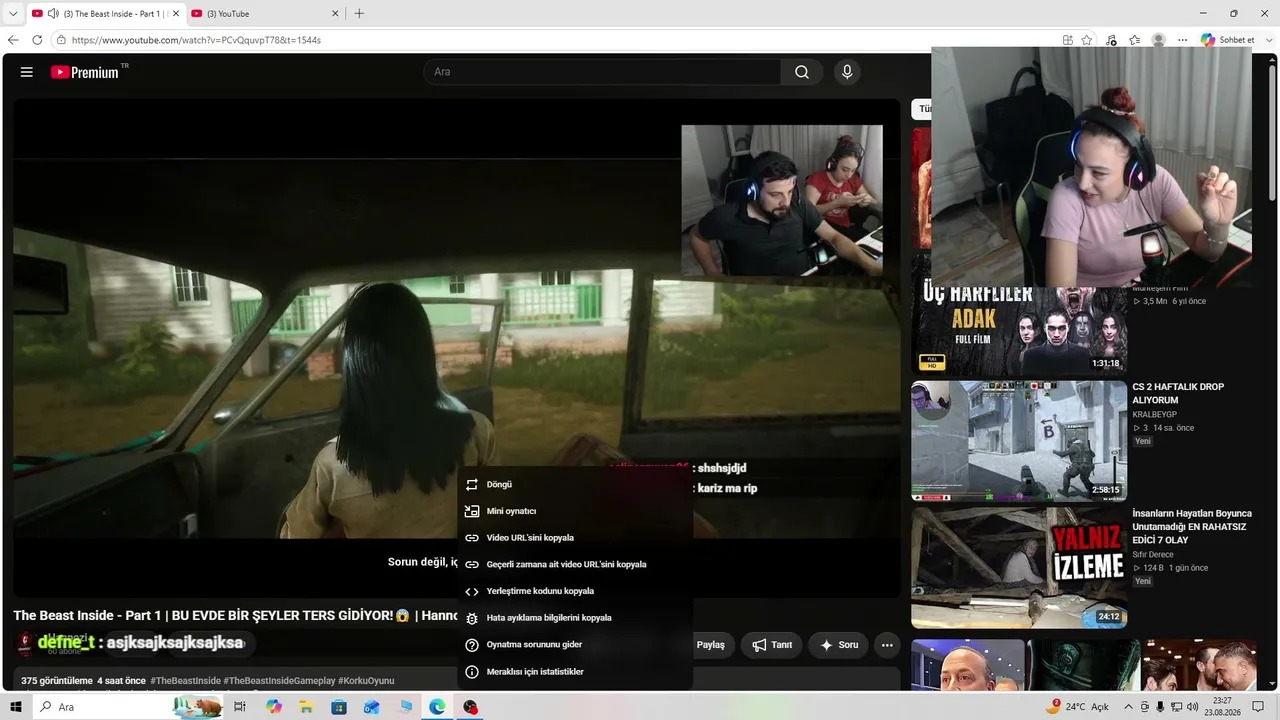
Task: Open the 'CS 2 HAFTALIK DROP ALIYORUM' thumbnail
Action: [x=1019, y=440]
